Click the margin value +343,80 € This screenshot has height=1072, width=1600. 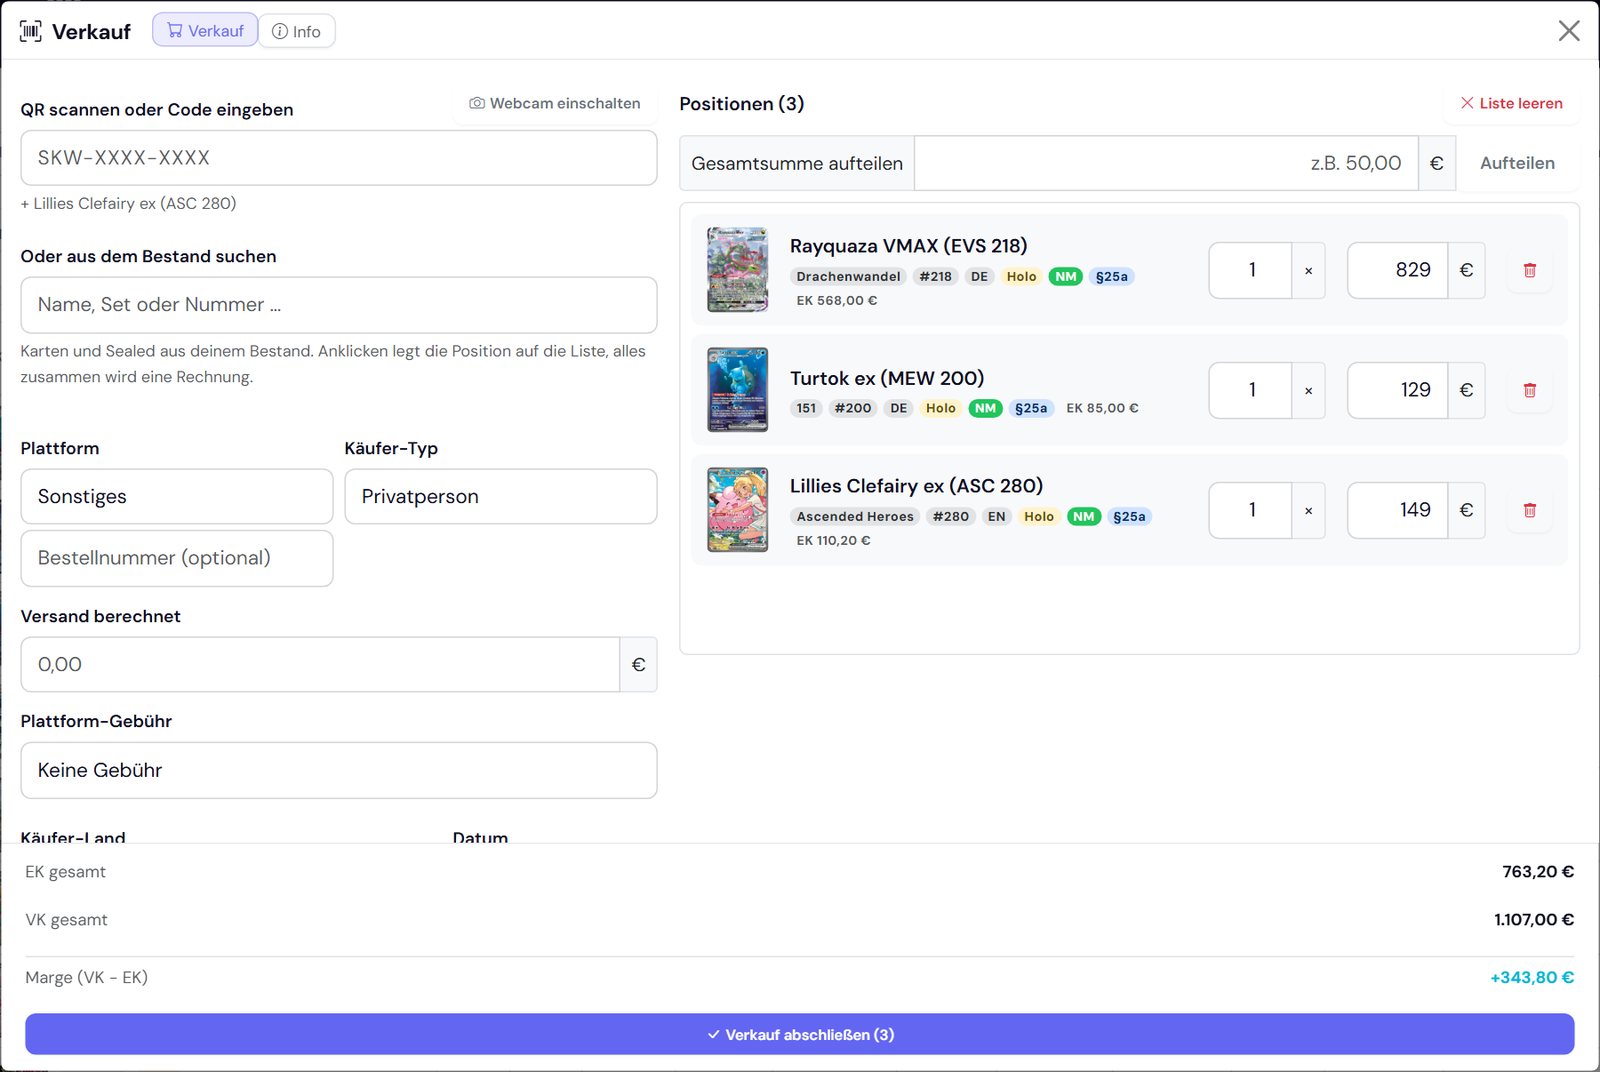pyautogui.click(x=1532, y=977)
